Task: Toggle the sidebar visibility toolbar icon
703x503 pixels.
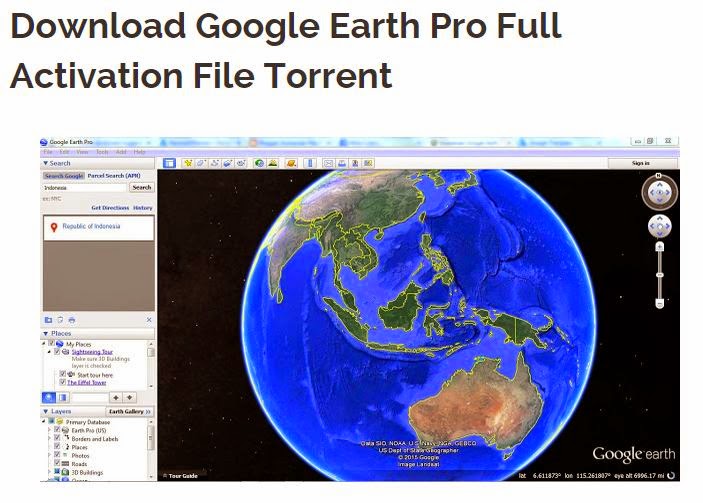Action: click(x=169, y=163)
